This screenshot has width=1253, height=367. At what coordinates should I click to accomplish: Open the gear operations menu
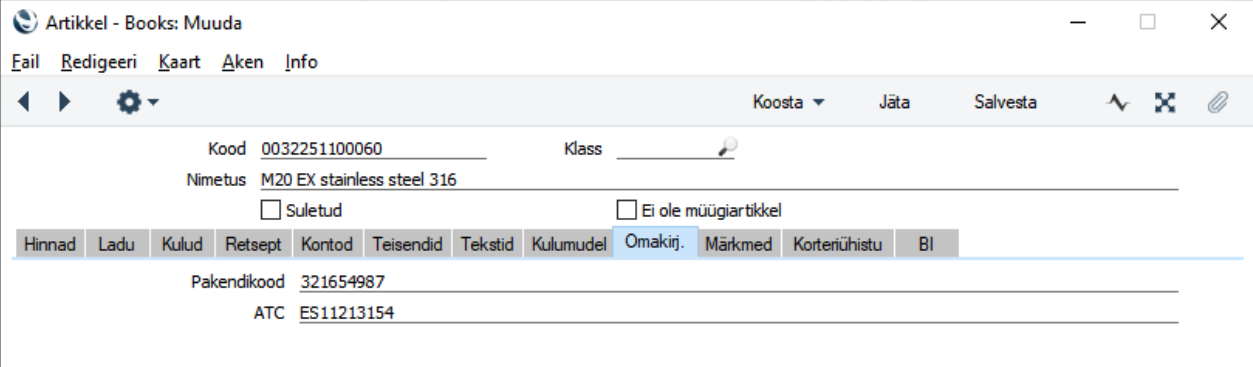[x=138, y=102]
